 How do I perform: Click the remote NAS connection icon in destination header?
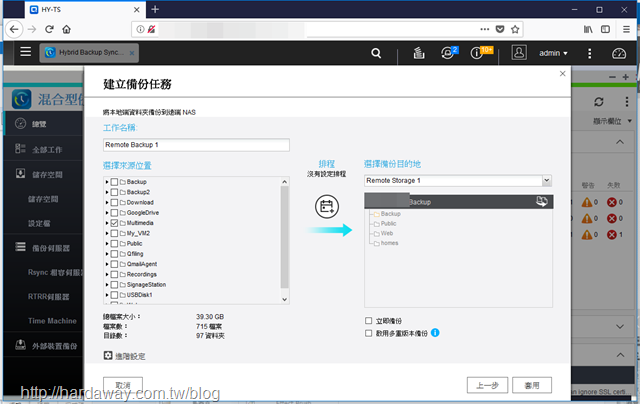(x=542, y=201)
